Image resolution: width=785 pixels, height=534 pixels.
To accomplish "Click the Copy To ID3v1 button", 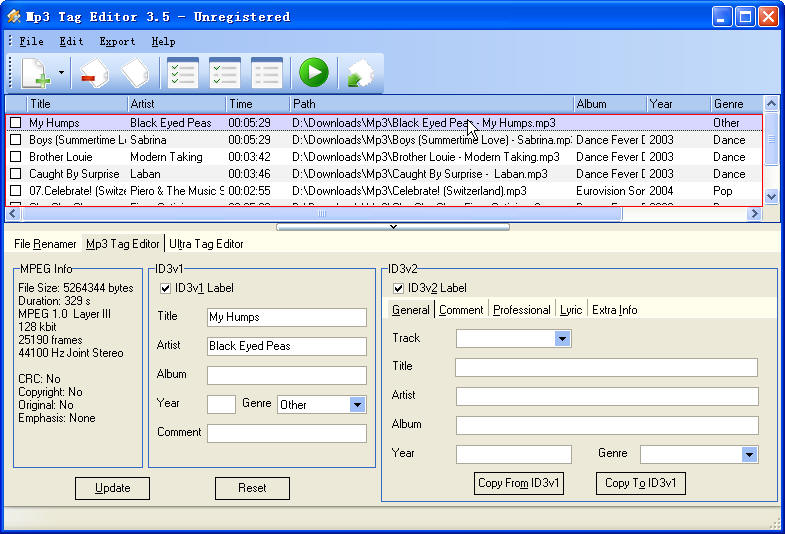I will (641, 483).
